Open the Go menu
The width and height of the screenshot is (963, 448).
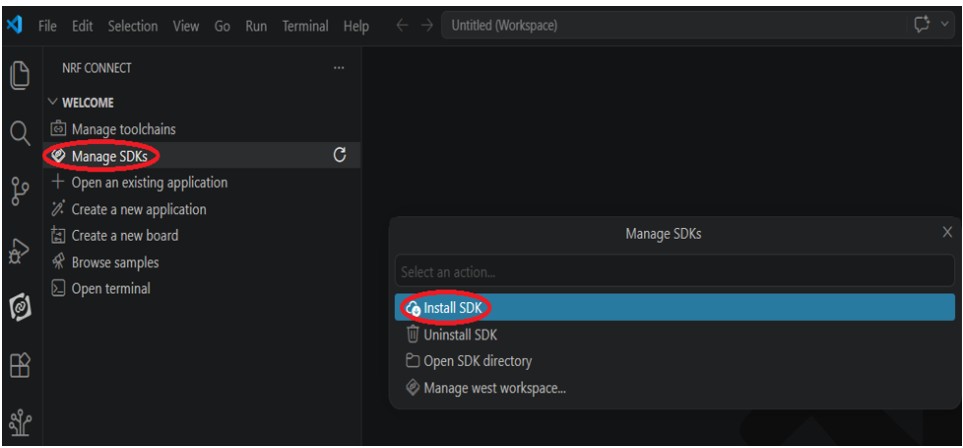tap(222, 26)
